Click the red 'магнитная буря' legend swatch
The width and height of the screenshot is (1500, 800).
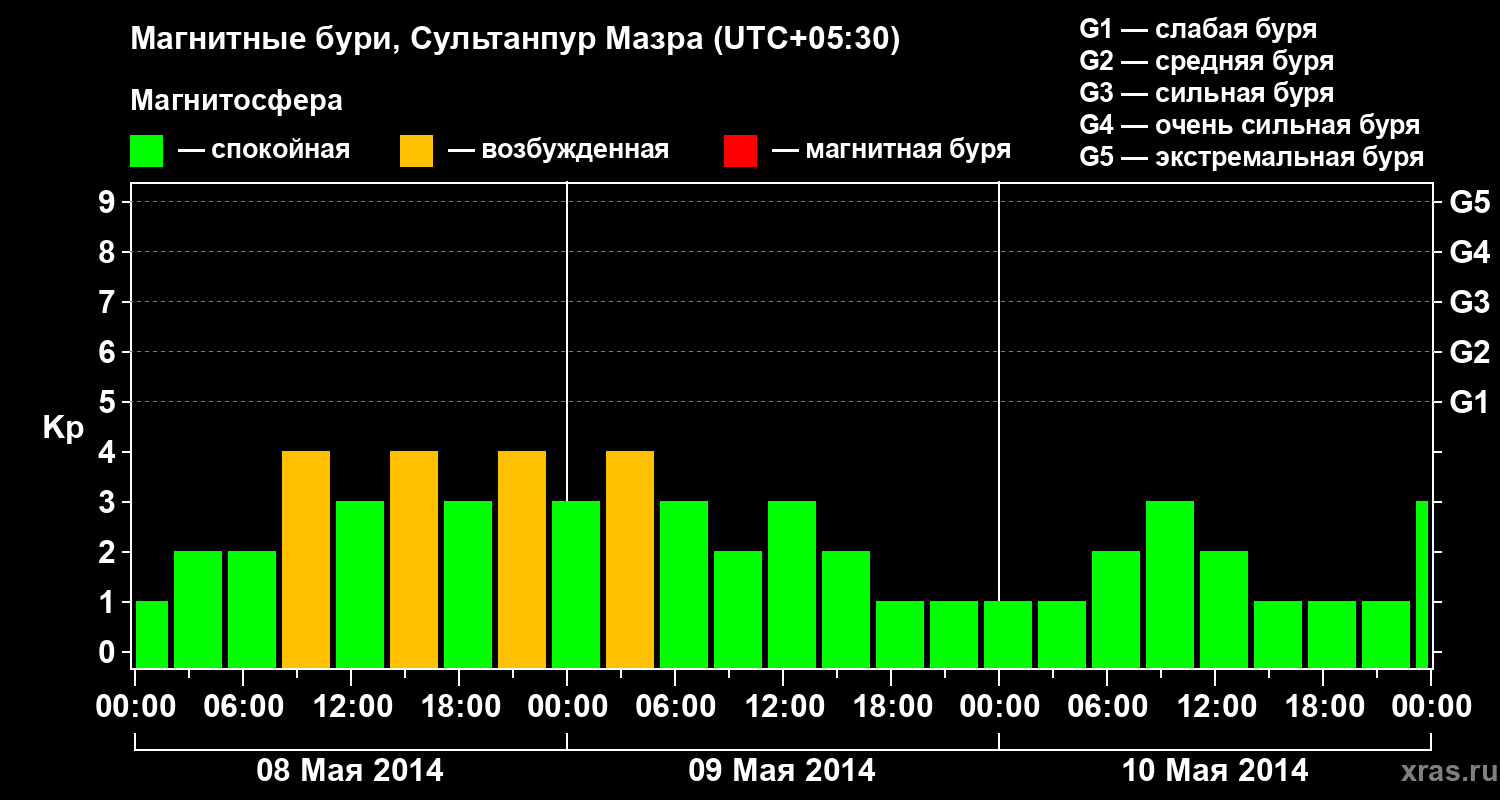(740, 151)
